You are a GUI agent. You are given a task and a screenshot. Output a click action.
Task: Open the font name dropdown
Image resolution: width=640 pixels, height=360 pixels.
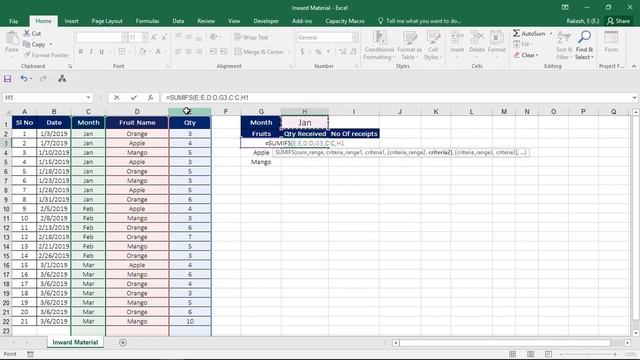tap(124, 37)
